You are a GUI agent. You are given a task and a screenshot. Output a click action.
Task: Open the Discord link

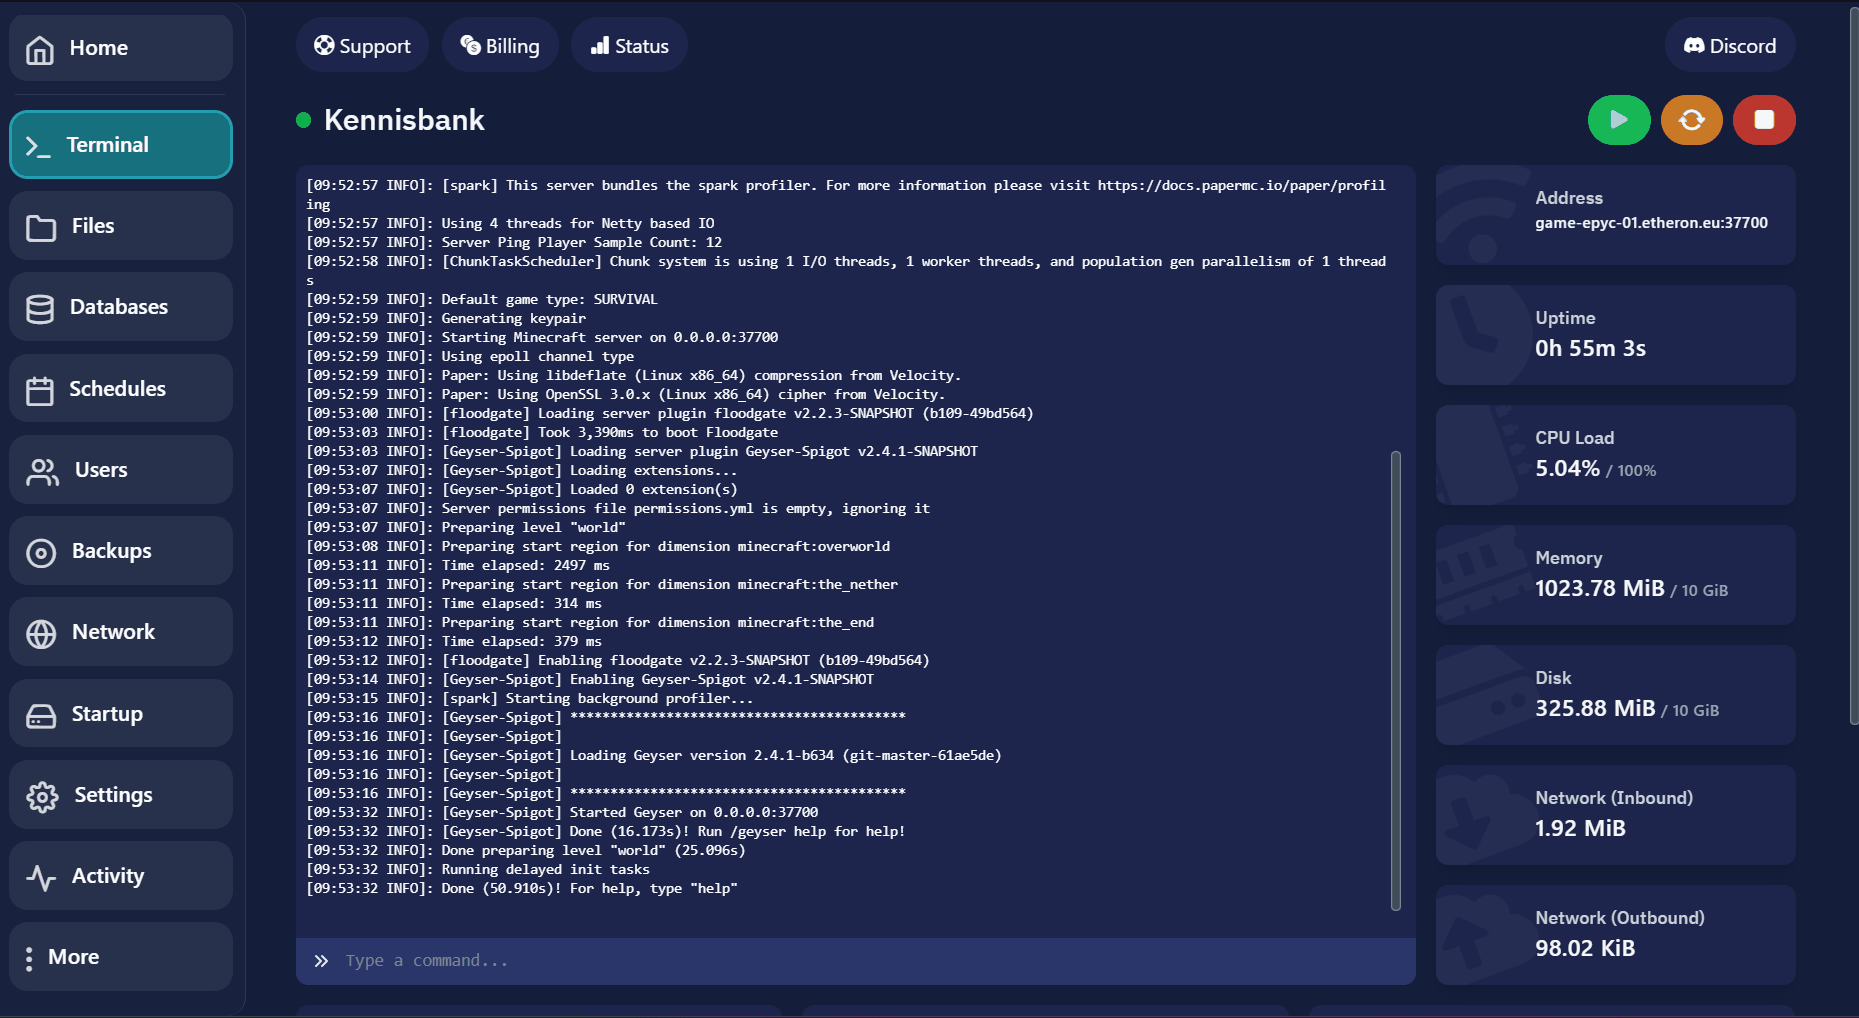click(x=1729, y=46)
